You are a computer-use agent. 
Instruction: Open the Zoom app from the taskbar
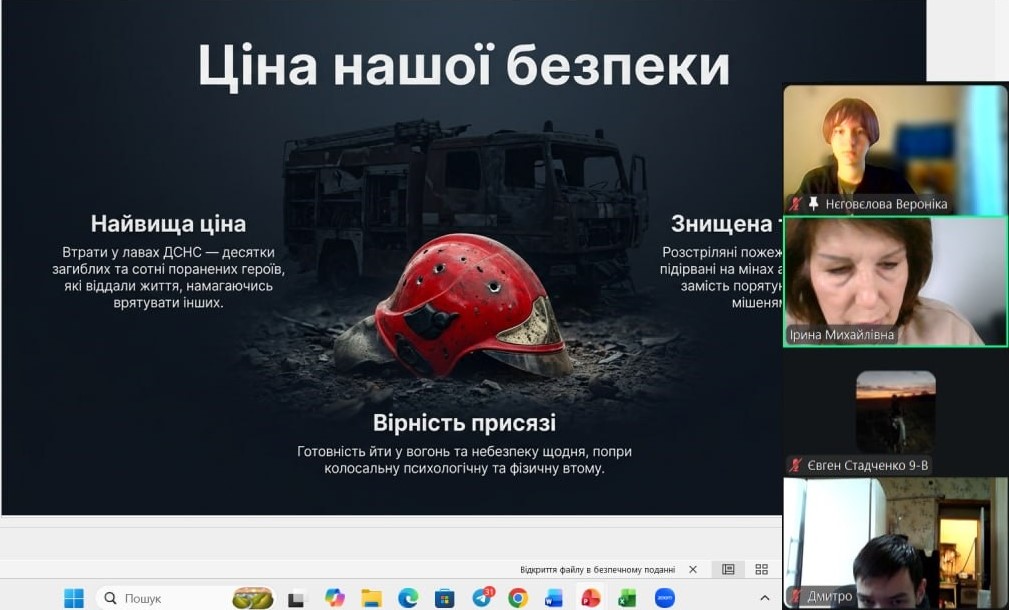tap(665, 598)
